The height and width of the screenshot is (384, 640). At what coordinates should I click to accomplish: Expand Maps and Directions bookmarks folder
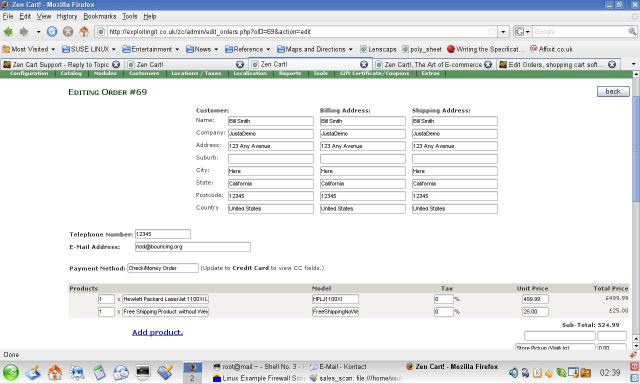pyautogui.click(x=315, y=49)
